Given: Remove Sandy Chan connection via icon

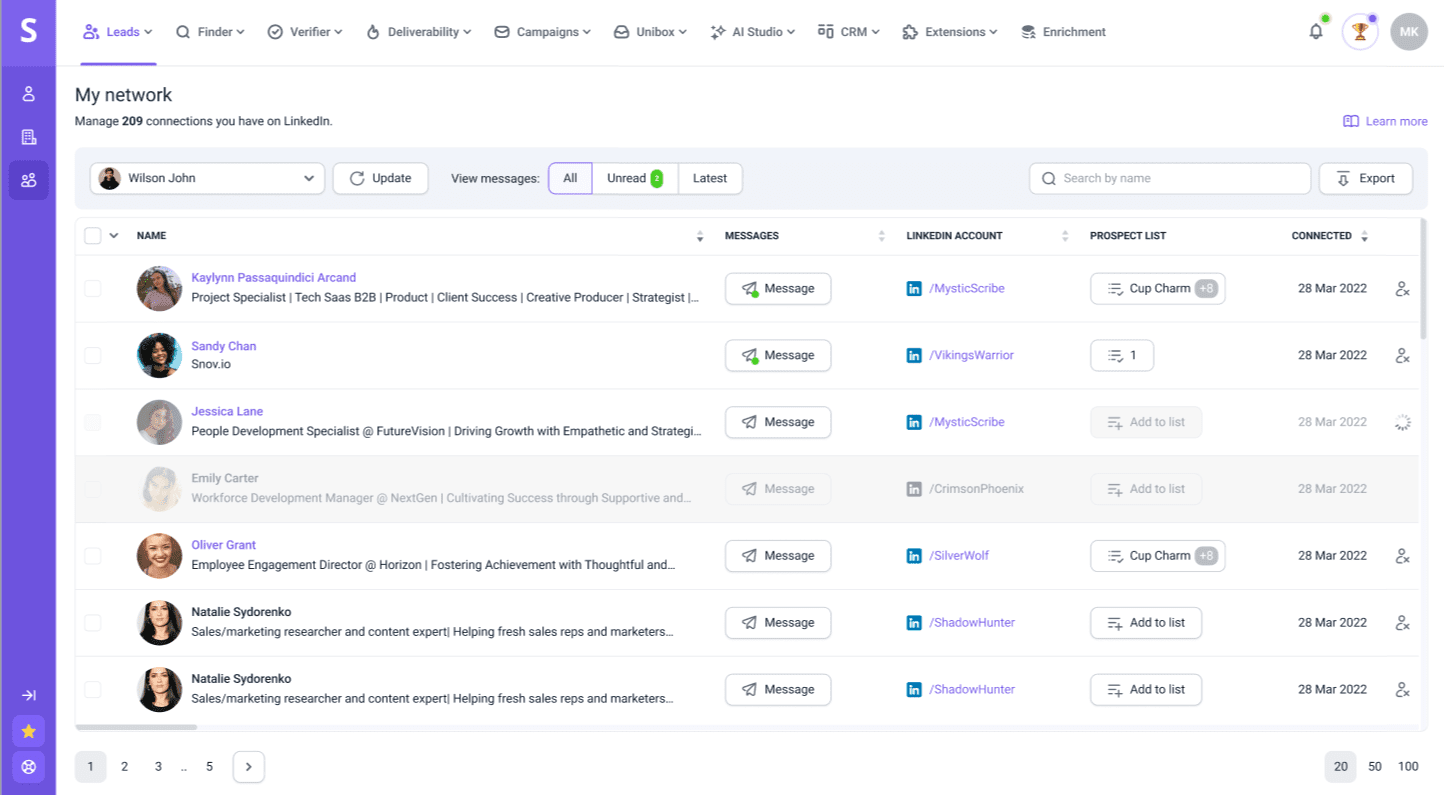Looking at the screenshot, I should pyautogui.click(x=1402, y=356).
